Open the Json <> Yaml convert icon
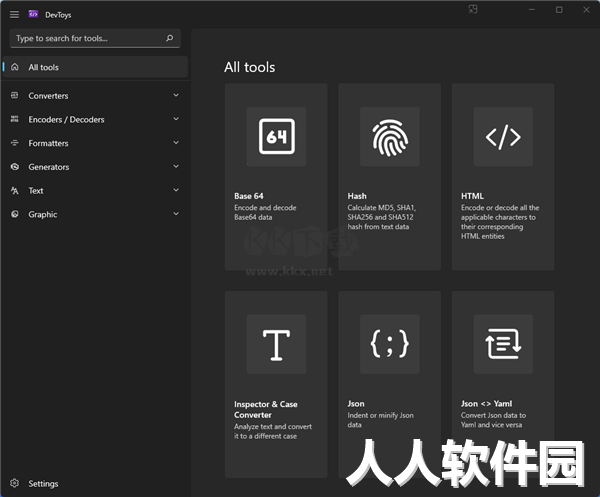The image size is (600, 497). click(503, 344)
